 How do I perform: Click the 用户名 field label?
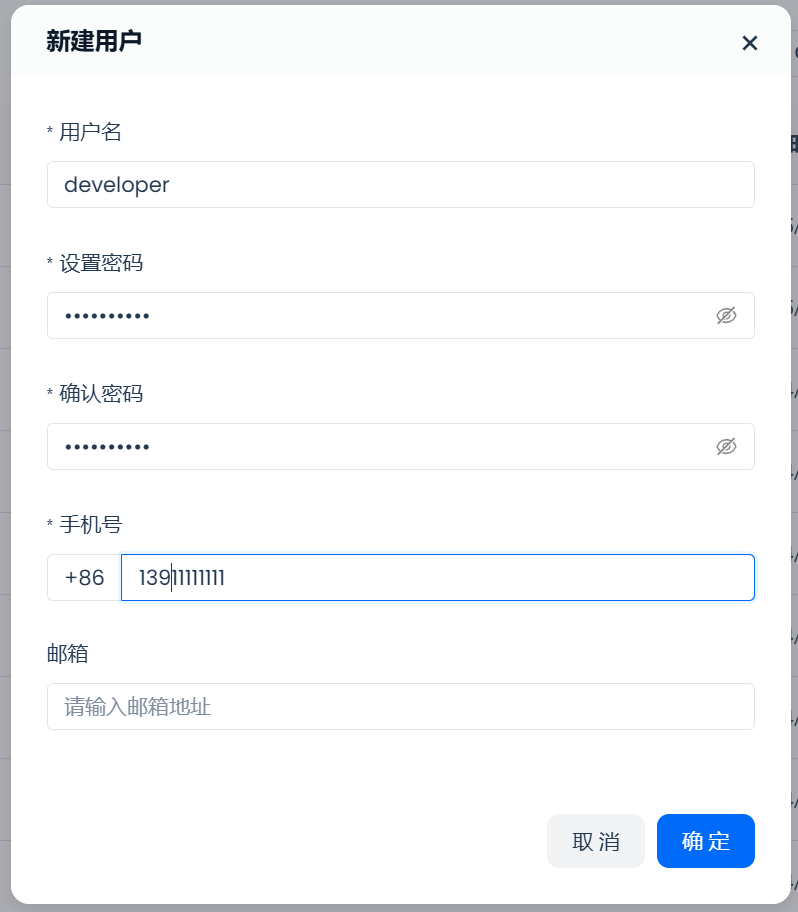click(90, 132)
